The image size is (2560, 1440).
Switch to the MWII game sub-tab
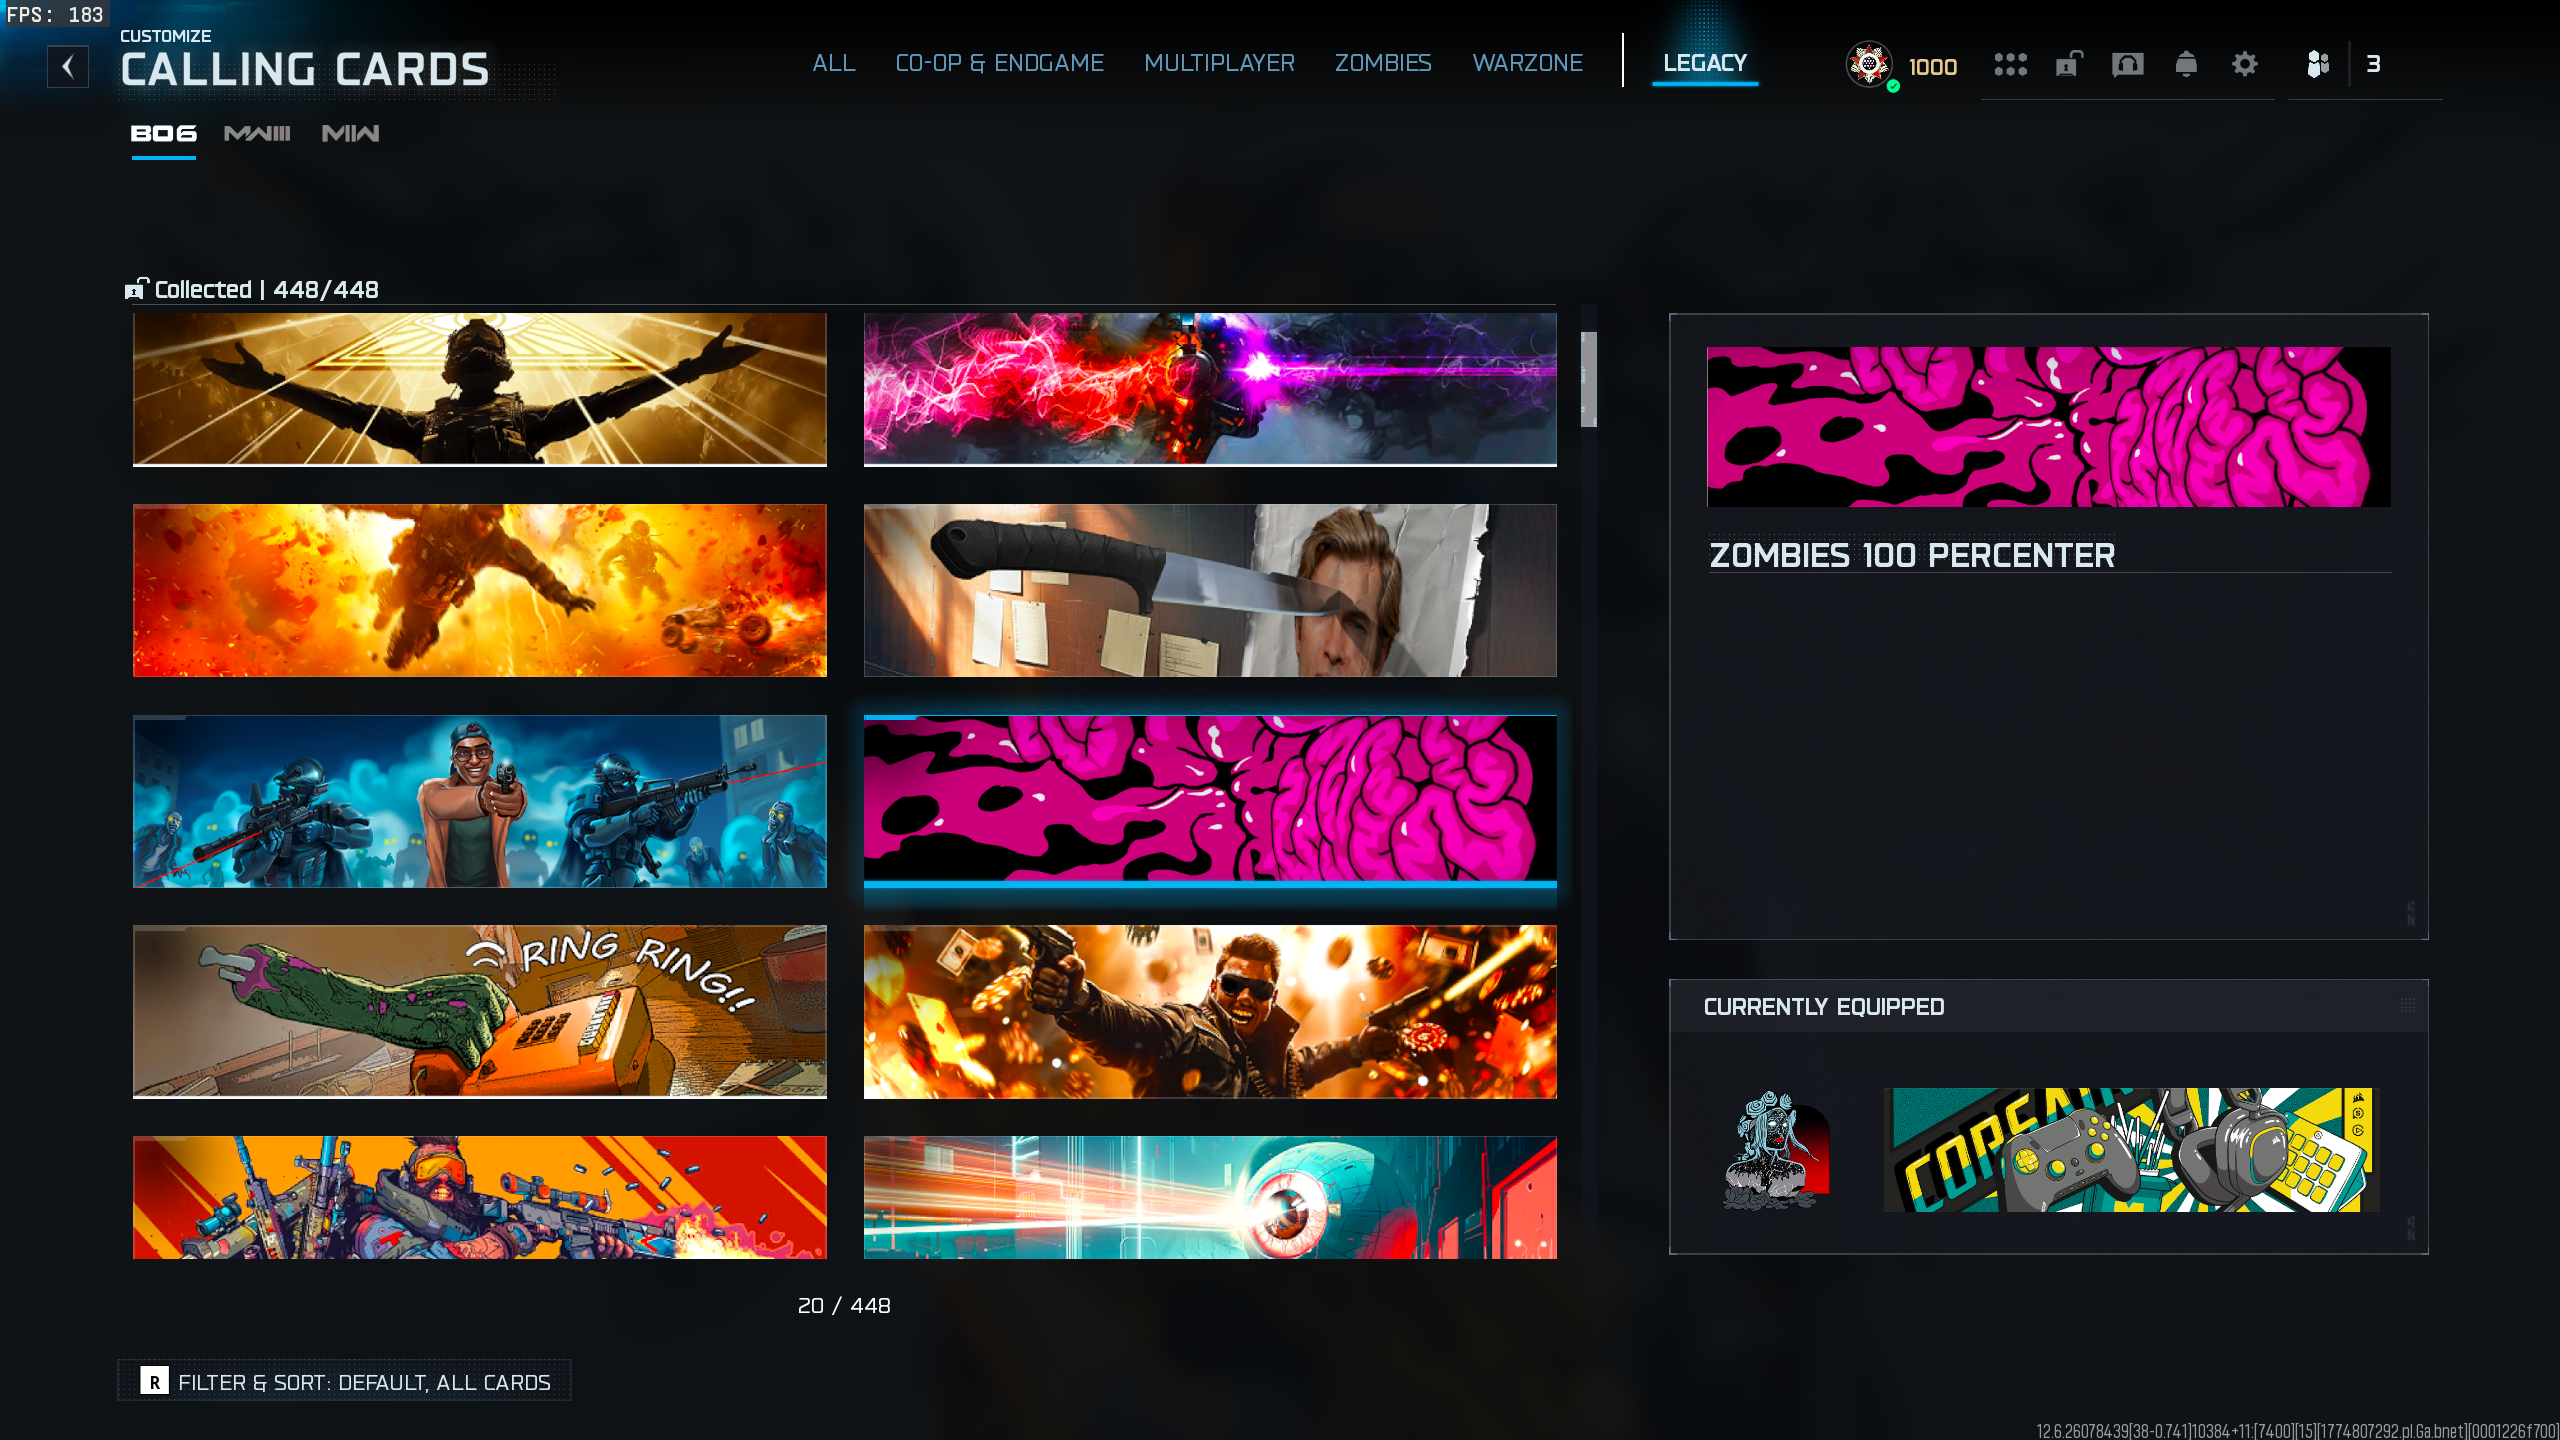coord(350,134)
